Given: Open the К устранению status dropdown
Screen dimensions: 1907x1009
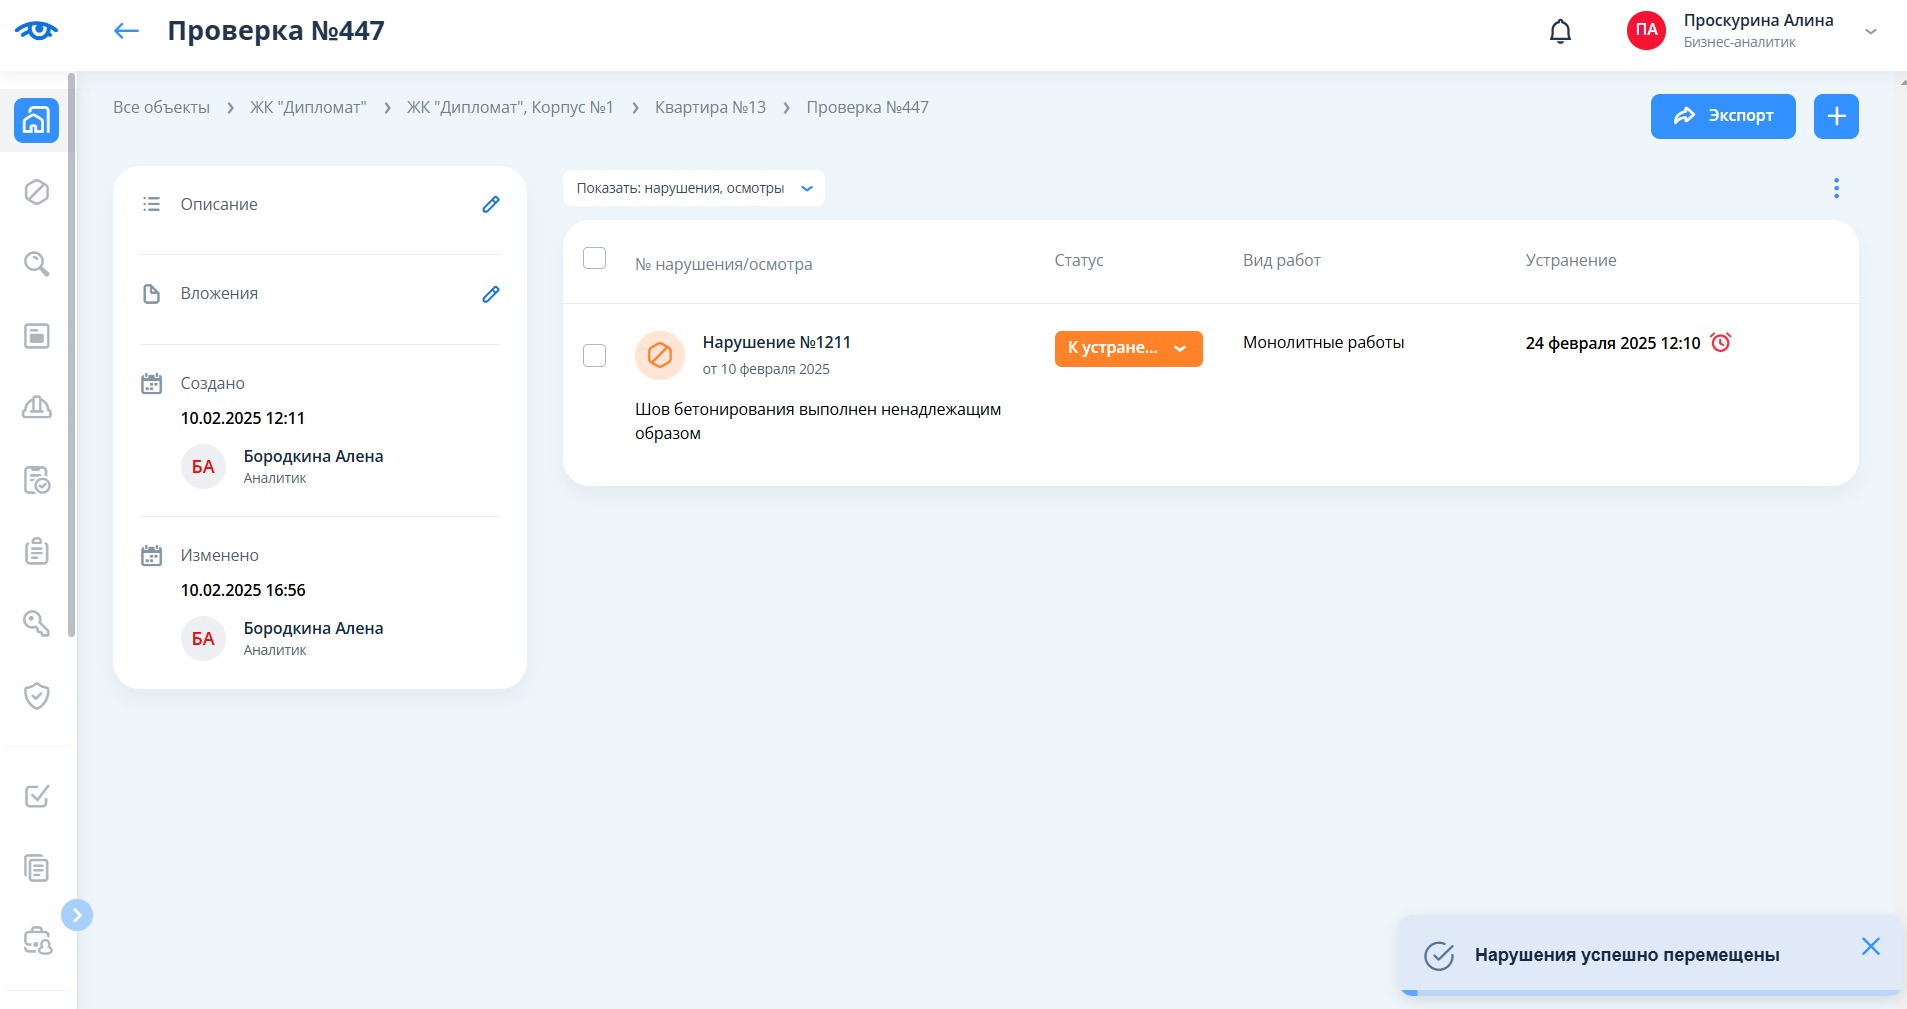Looking at the screenshot, I should (1128, 349).
